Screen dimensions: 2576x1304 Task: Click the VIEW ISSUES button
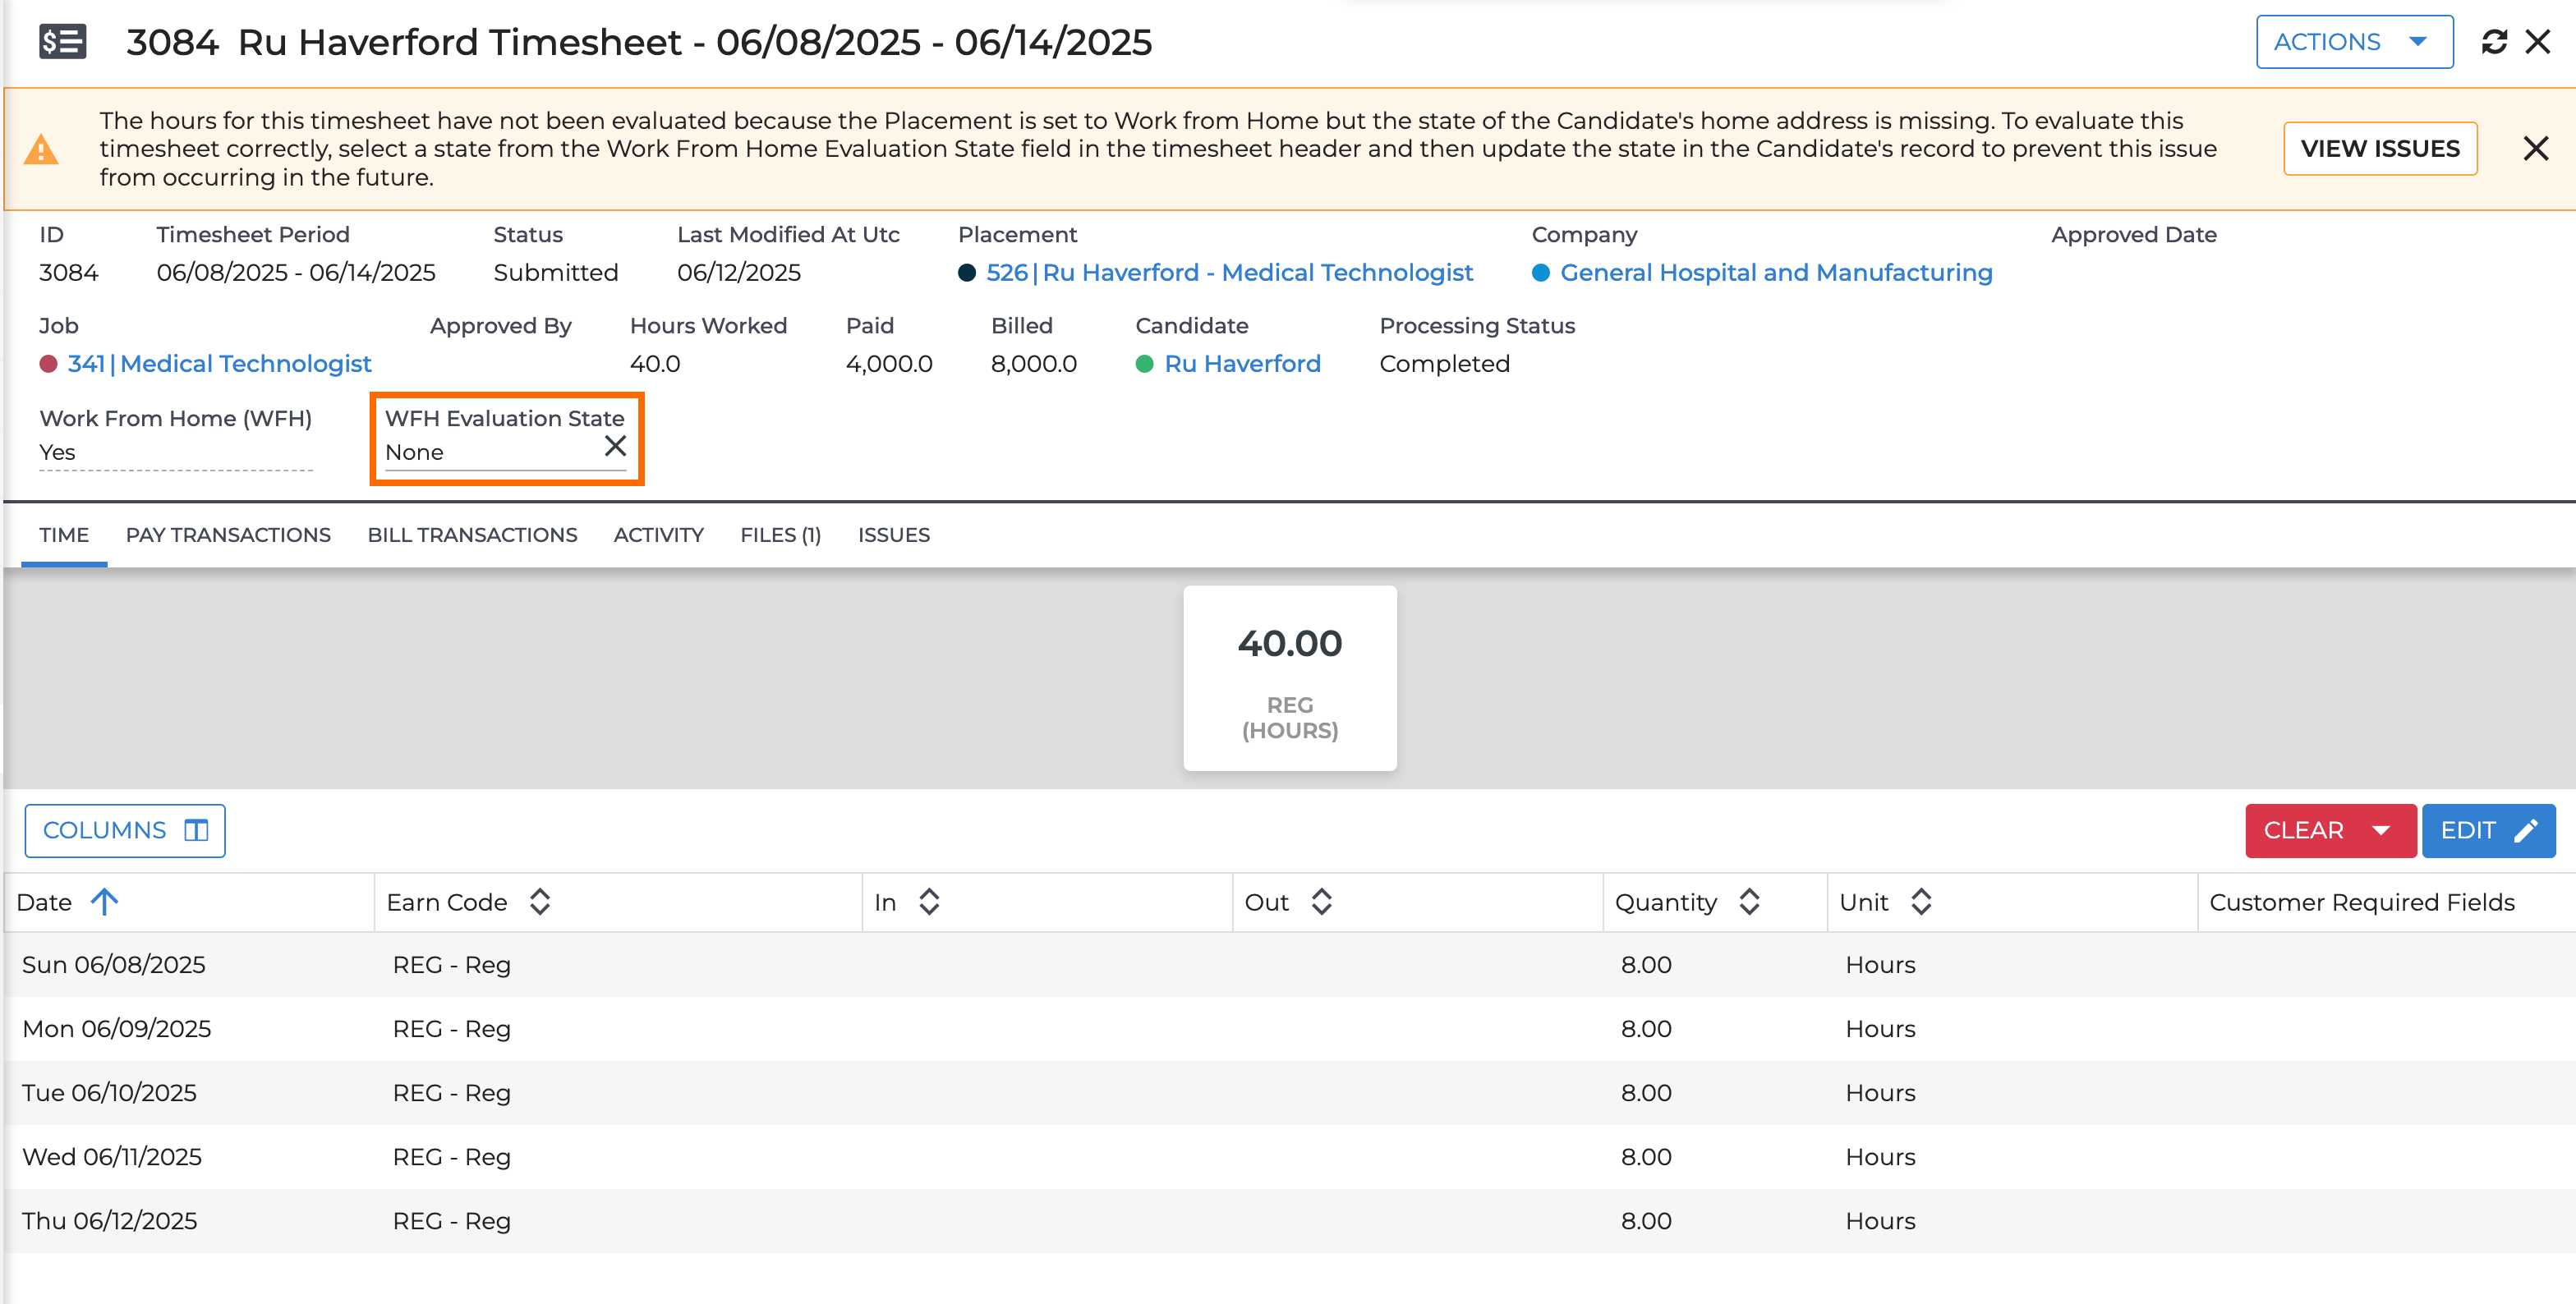click(x=2380, y=149)
